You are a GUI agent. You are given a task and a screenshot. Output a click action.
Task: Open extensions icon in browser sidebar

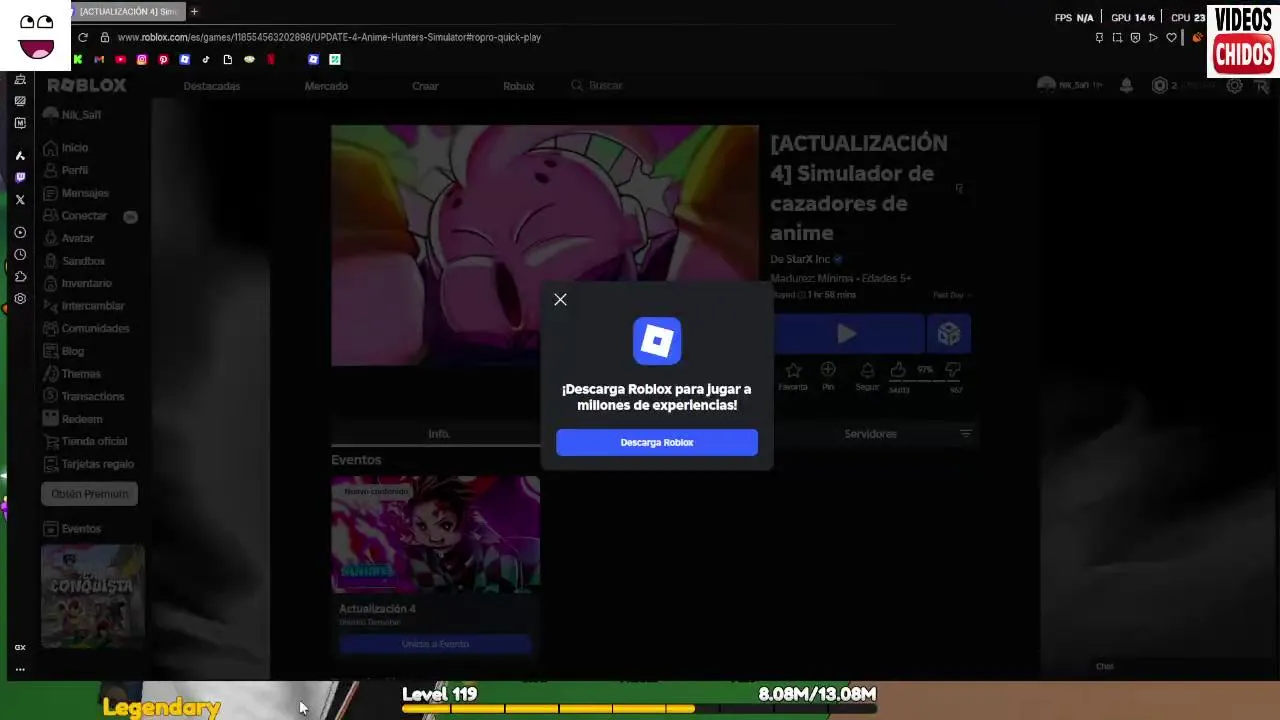(20, 276)
